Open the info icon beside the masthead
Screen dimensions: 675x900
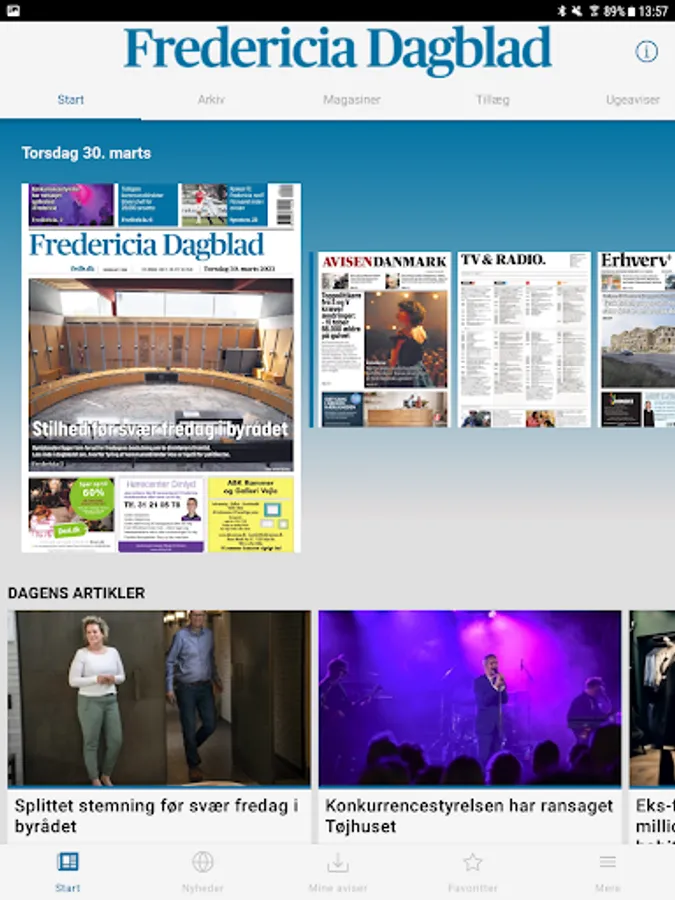click(x=646, y=52)
